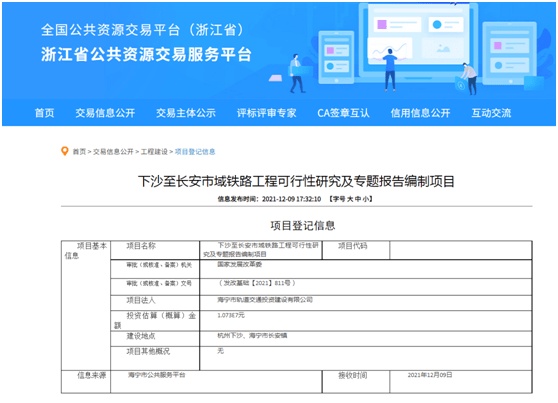Screen dimensions: 558x403
Task: Open 信用信息公开 navigation item
Action: click(x=420, y=113)
